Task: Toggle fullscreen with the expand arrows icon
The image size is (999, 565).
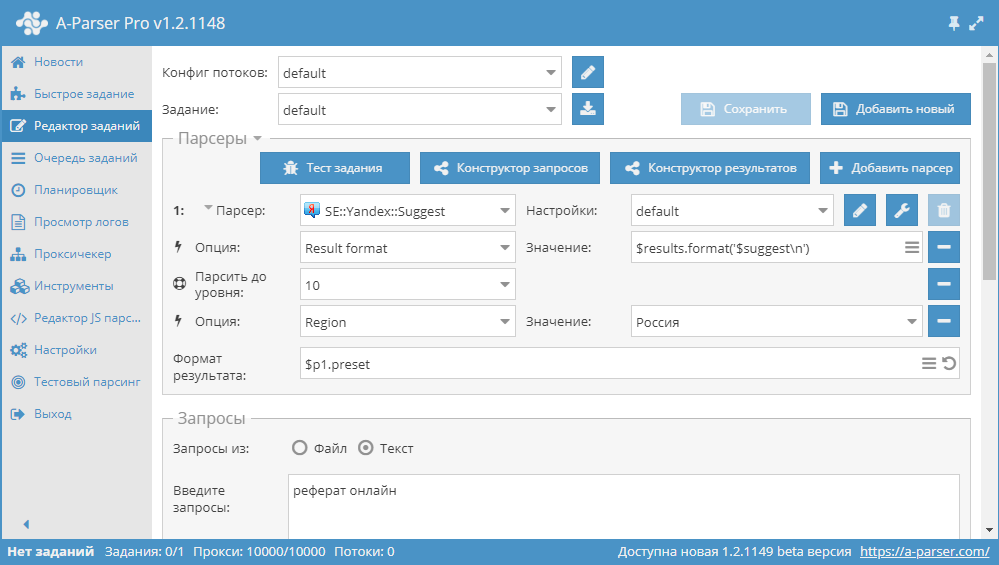Action: pos(976,24)
